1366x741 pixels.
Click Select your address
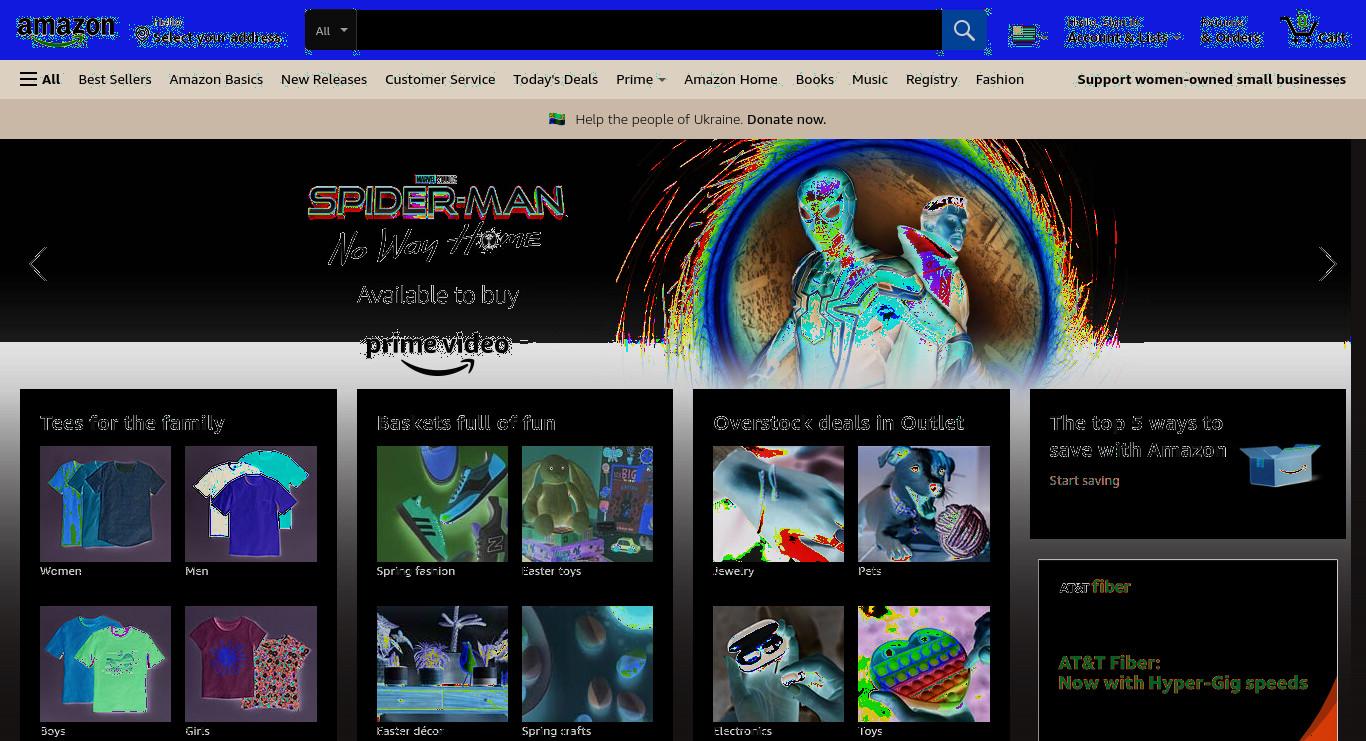pos(218,38)
